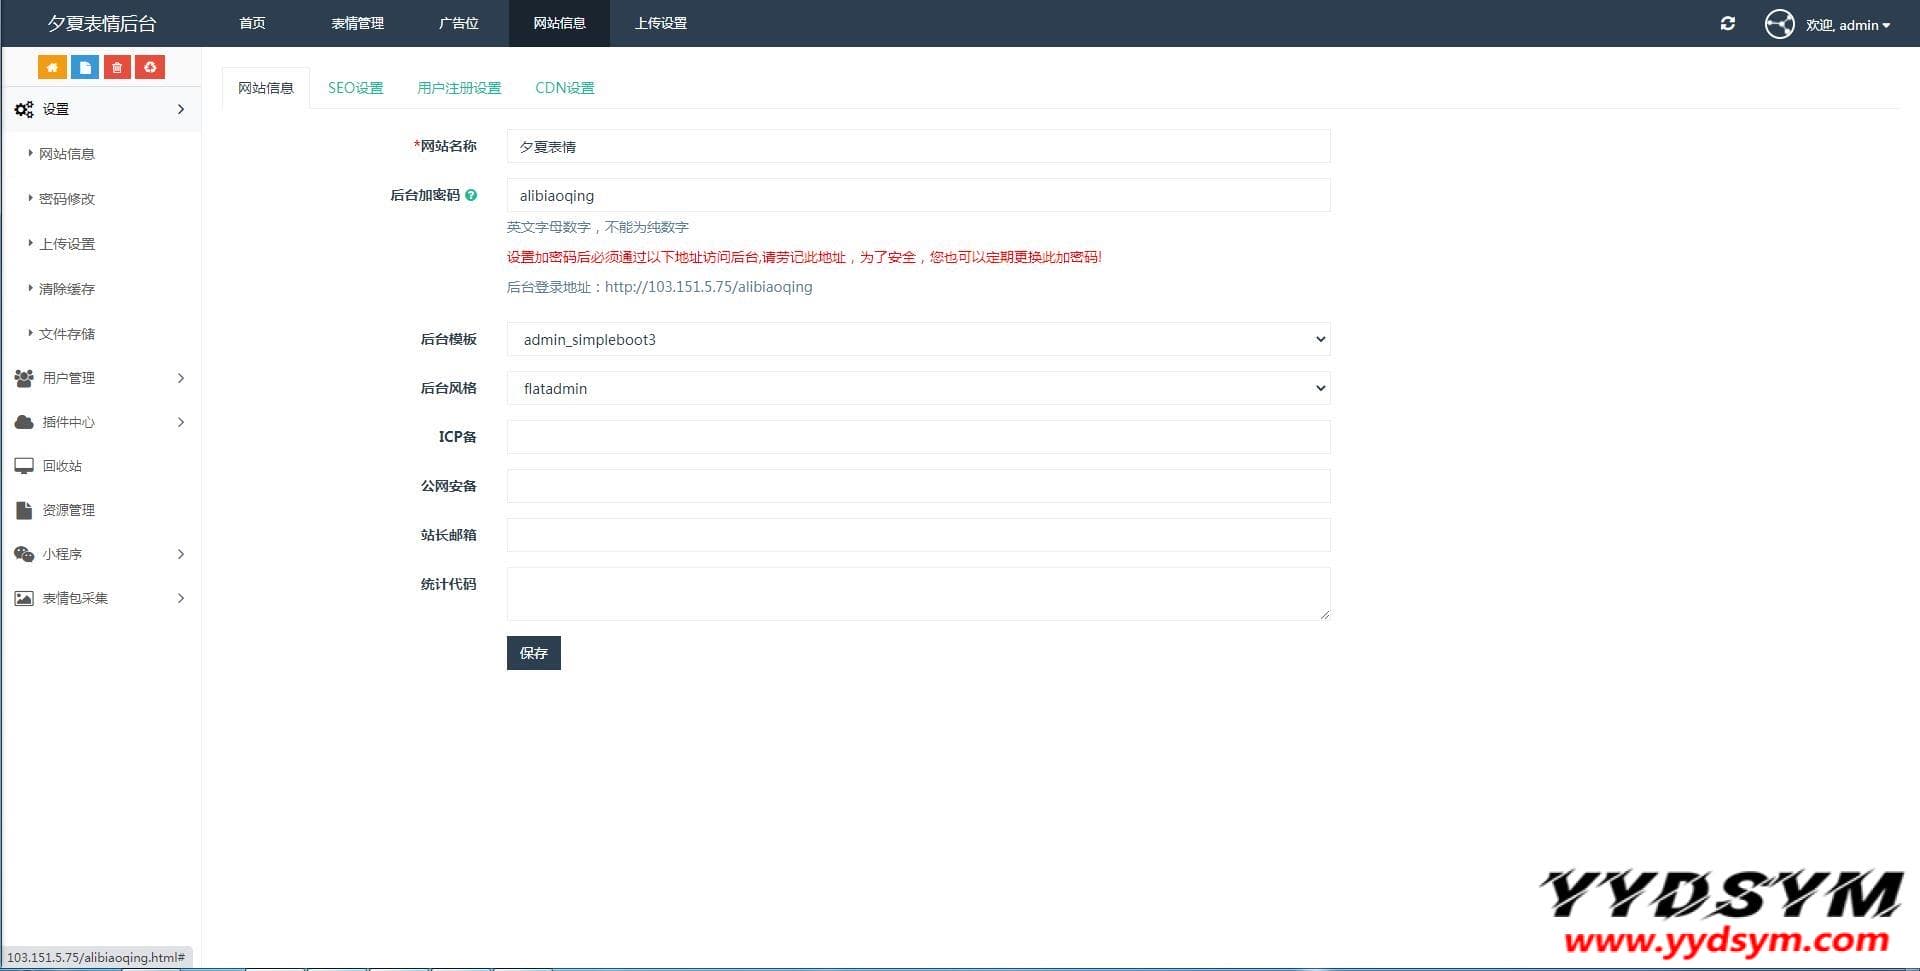This screenshot has height=971, width=1920.
Task: Open 表情管理 in the top navigation
Action: click(357, 23)
